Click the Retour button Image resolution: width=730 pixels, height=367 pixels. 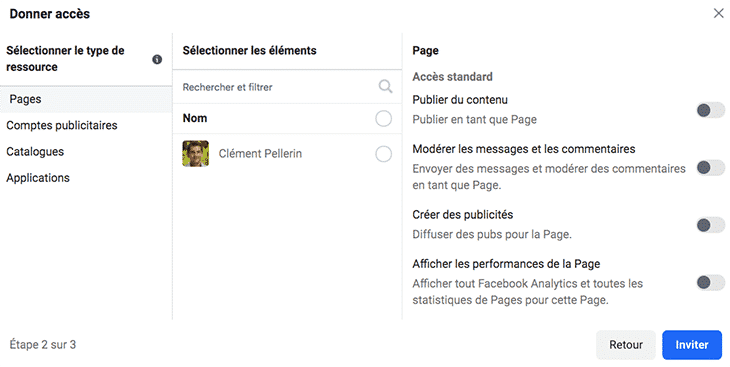tap(626, 345)
